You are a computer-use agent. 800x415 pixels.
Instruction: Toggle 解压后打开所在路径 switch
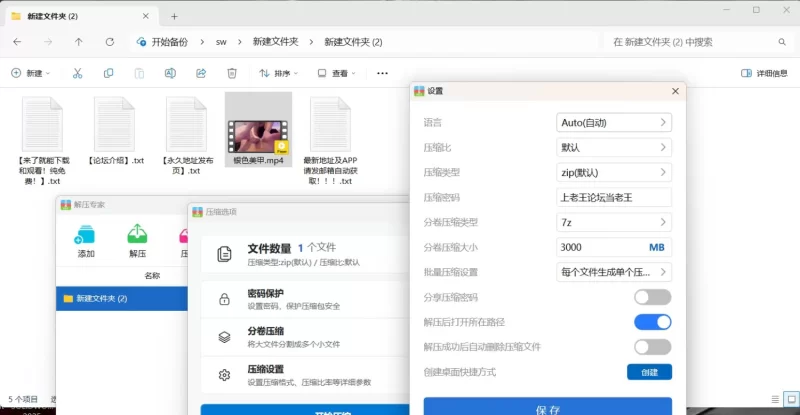653,322
